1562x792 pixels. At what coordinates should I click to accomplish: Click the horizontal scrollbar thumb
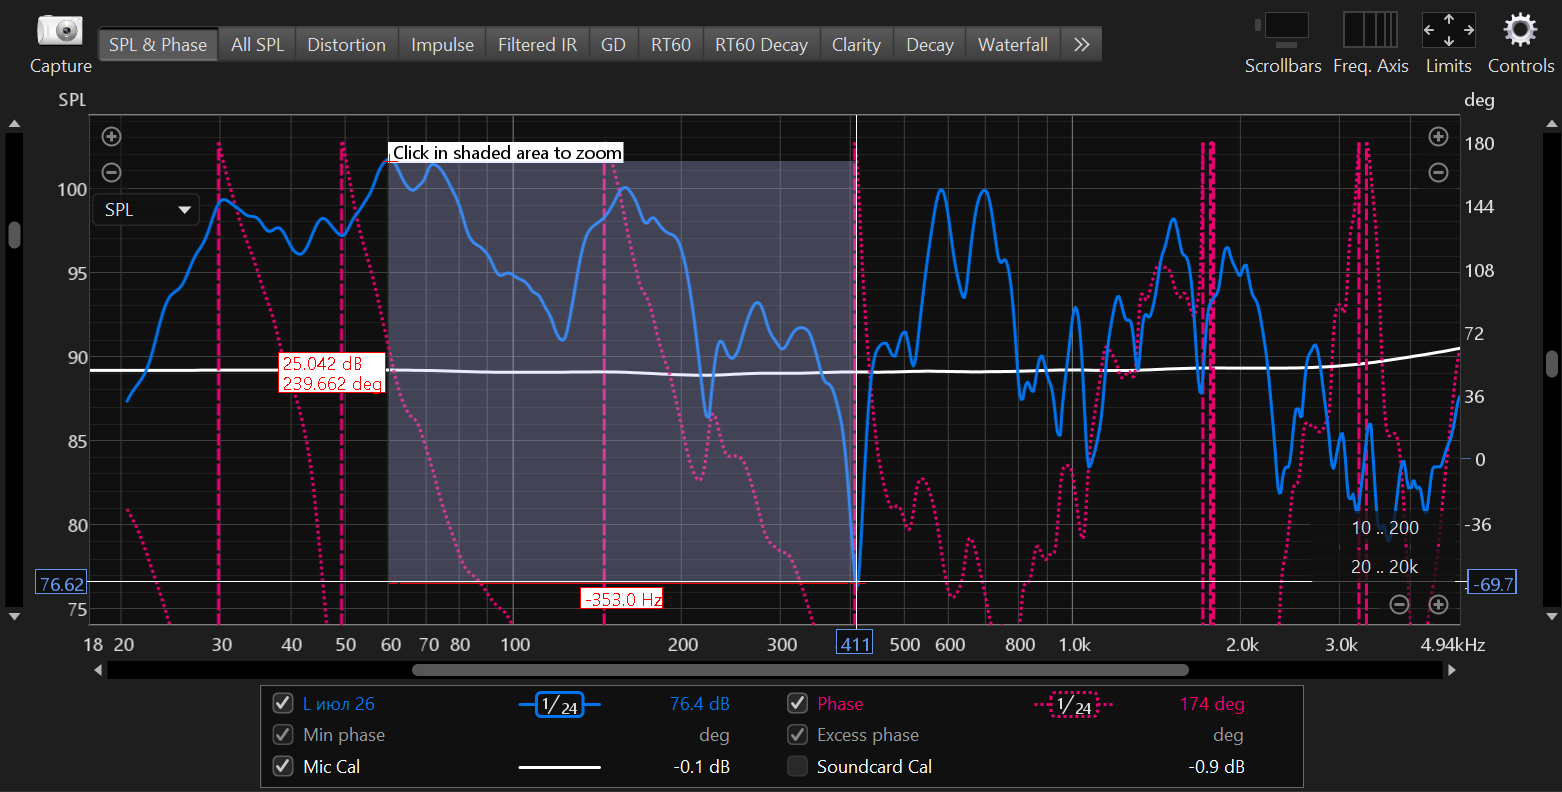tap(800, 670)
